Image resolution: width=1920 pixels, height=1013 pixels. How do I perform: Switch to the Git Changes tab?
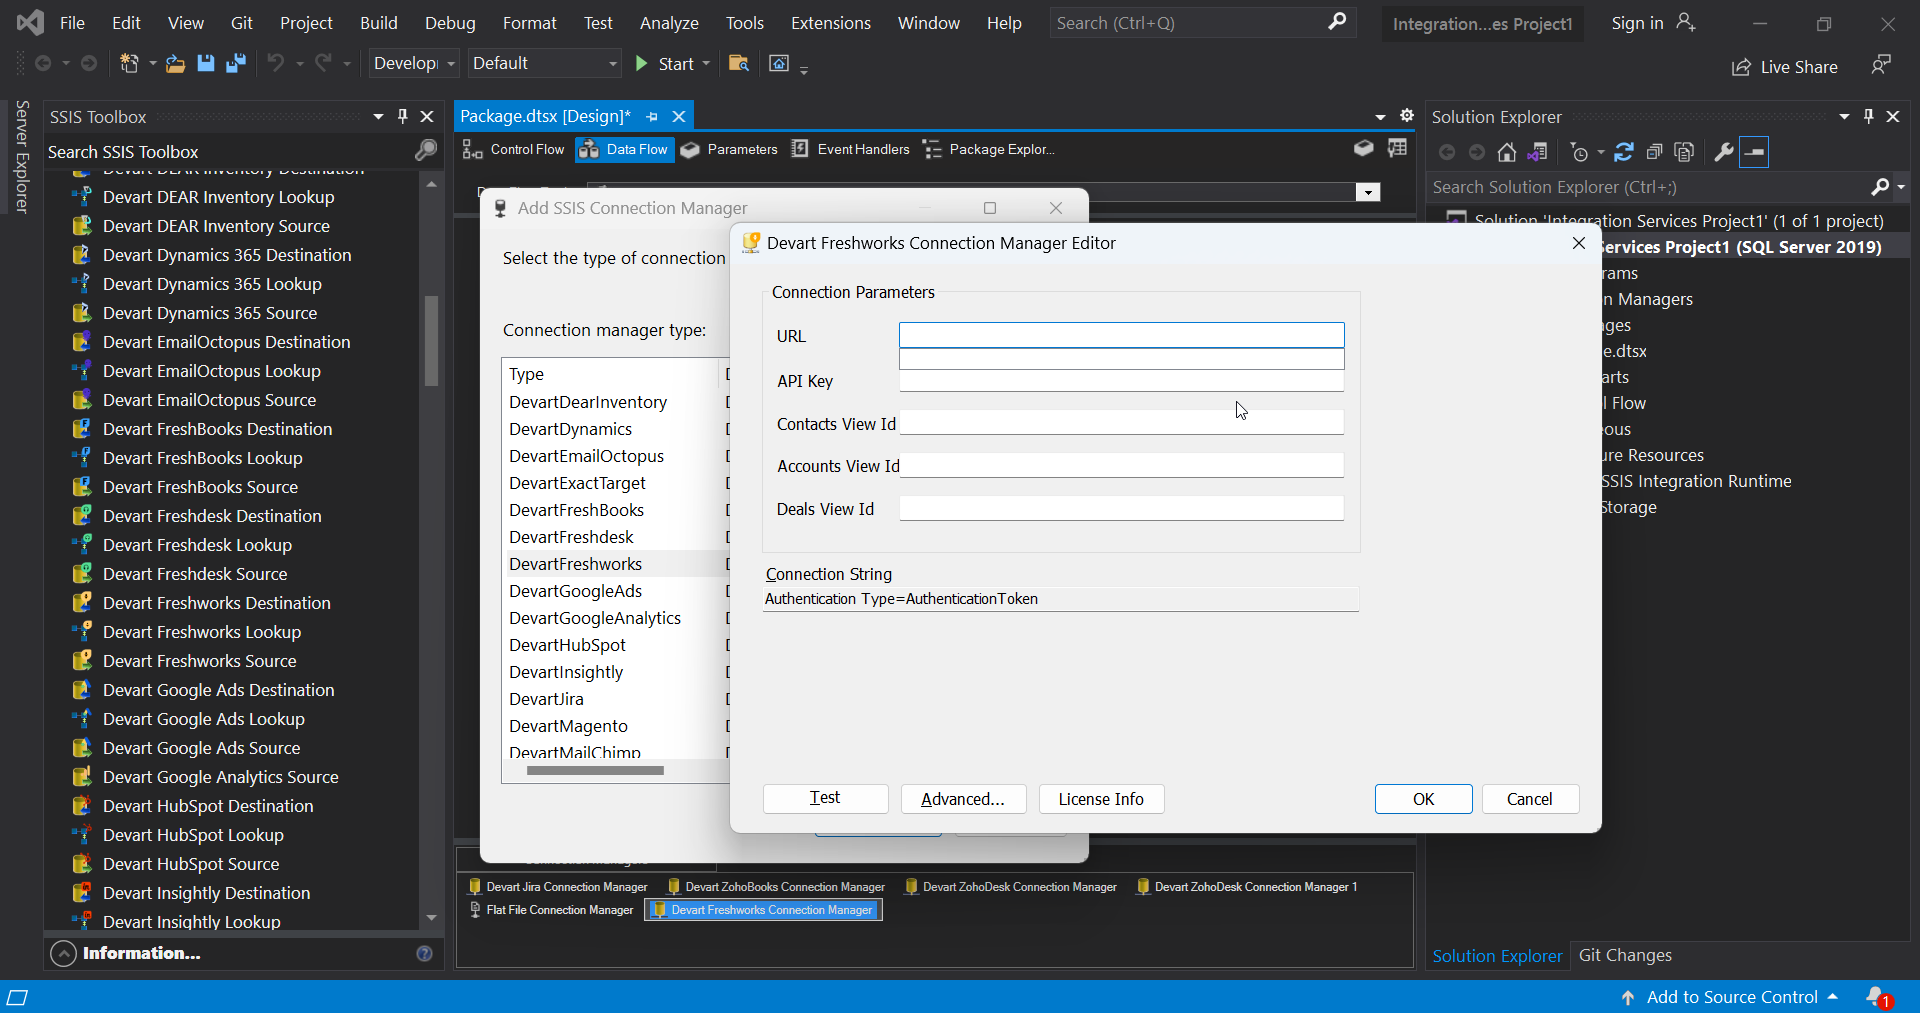pos(1625,955)
